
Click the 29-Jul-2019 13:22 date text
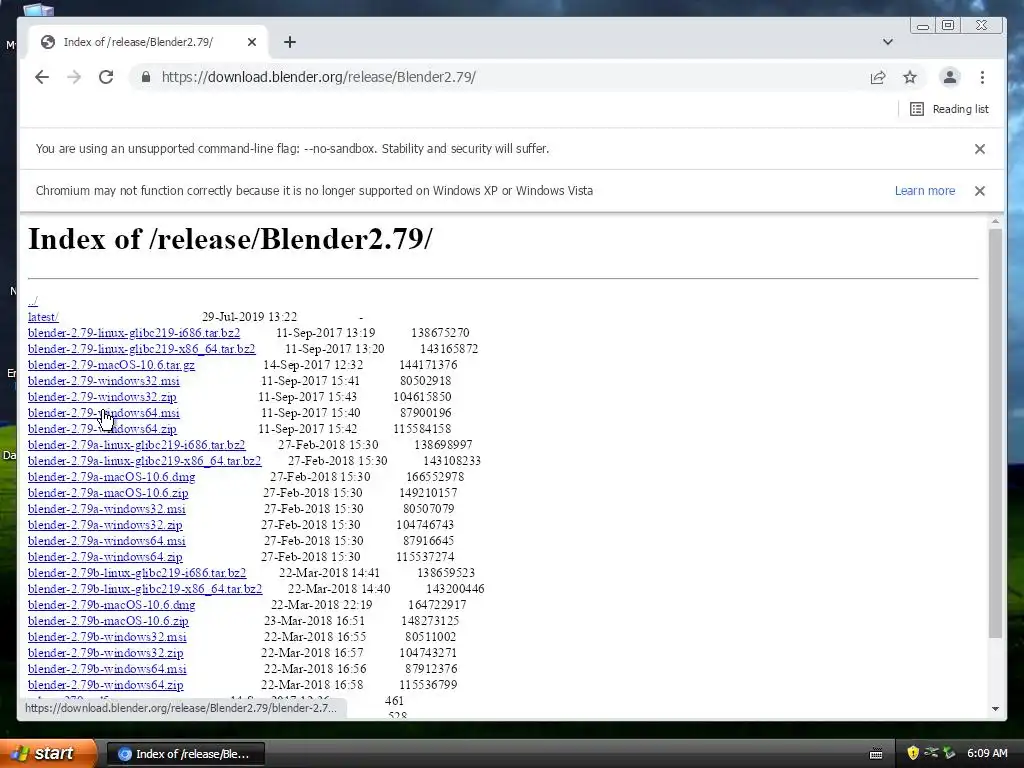click(249, 317)
